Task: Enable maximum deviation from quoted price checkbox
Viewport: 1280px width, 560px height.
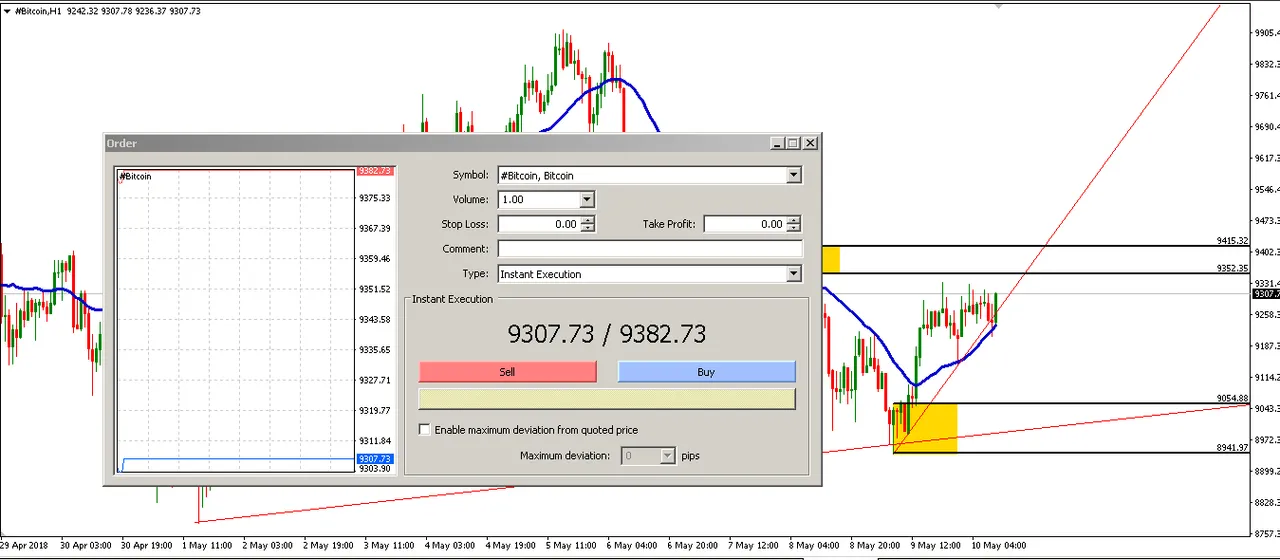Action: click(425, 430)
